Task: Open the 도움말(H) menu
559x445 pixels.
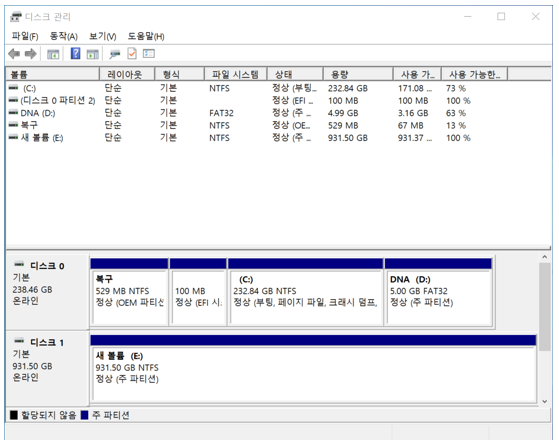Action: point(146,36)
